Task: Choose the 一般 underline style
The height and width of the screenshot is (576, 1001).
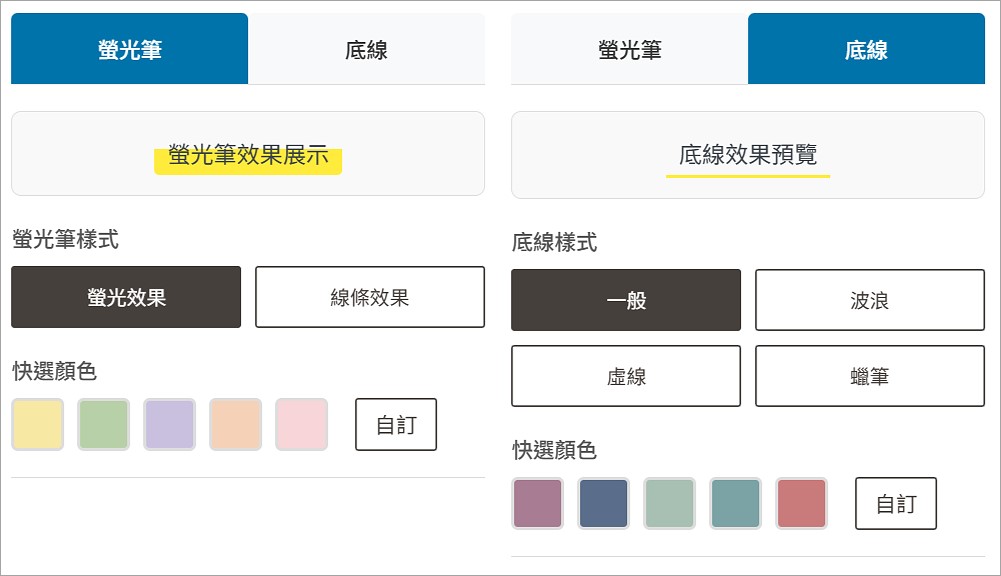Action: 625,300
